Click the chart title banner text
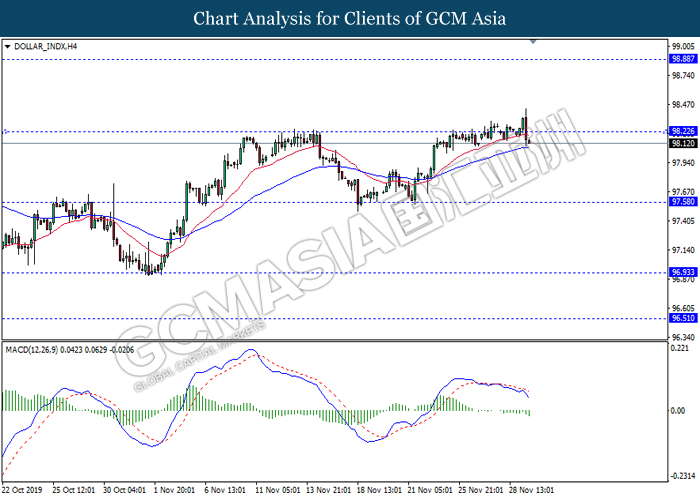Image resolution: width=700 pixels, height=500 pixels. (x=349, y=19)
